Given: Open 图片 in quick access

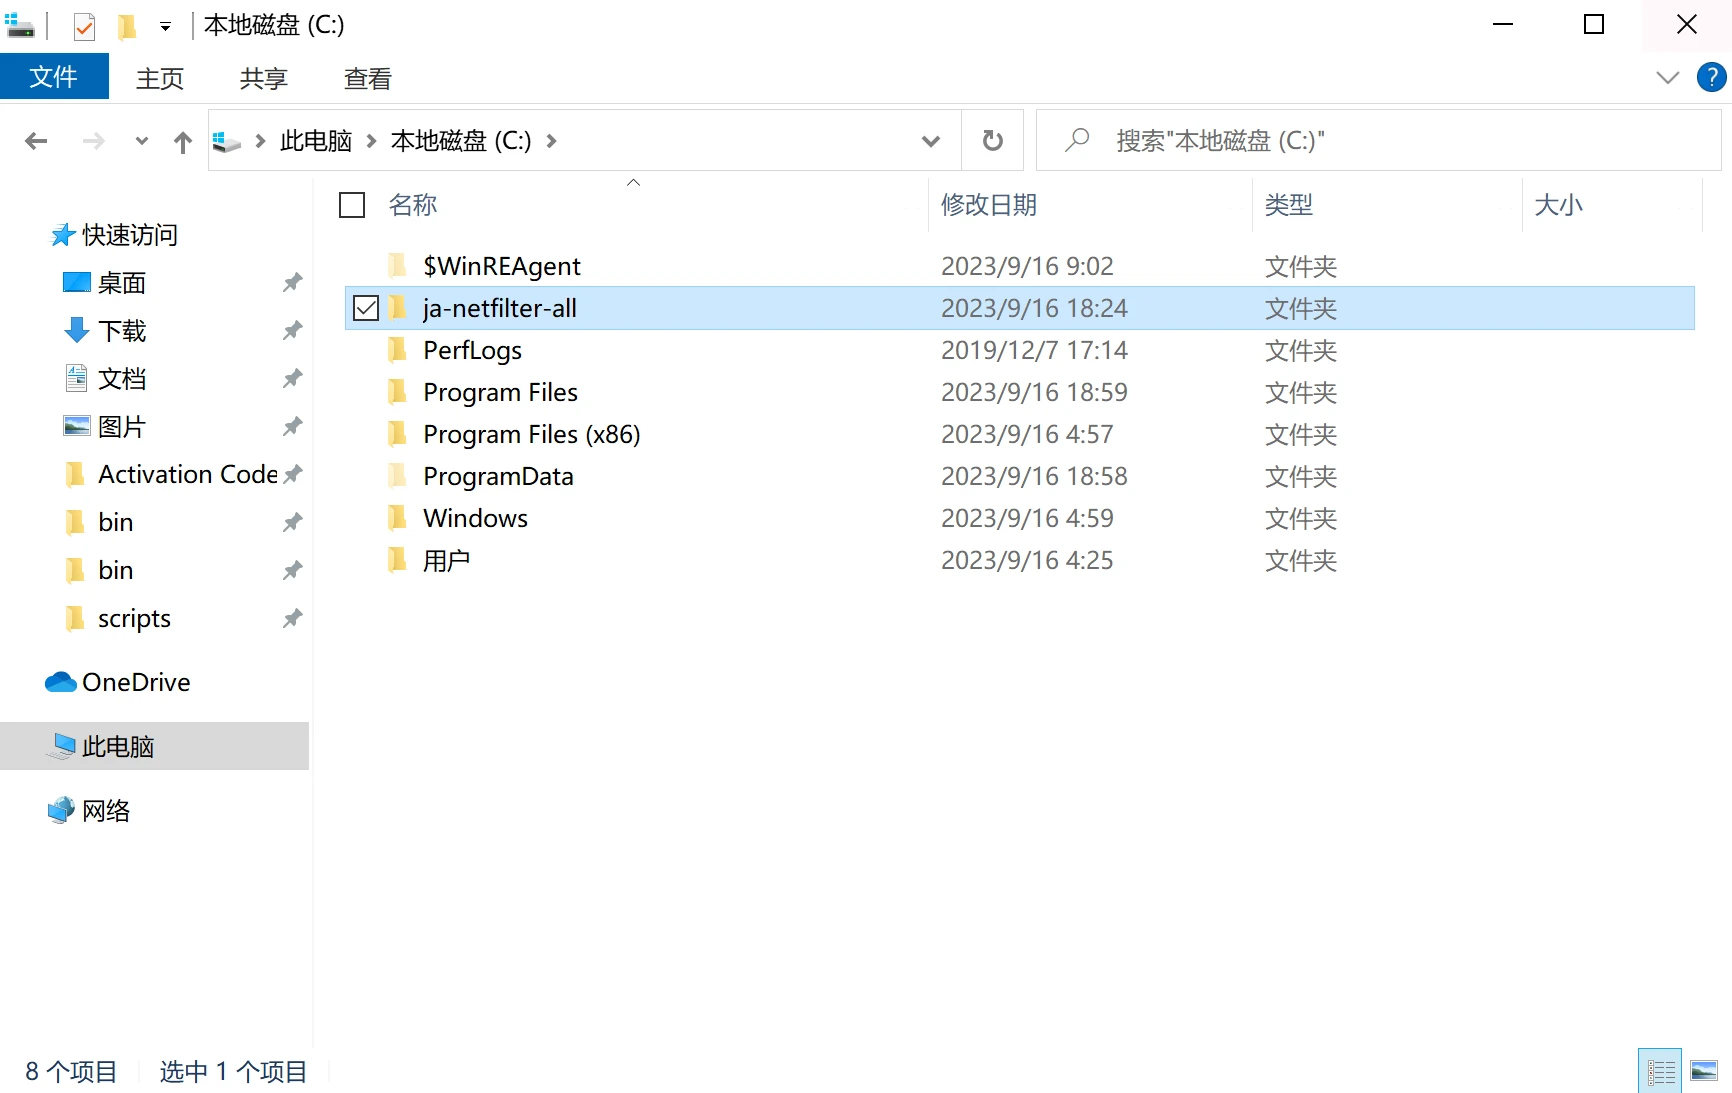Looking at the screenshot, I should coord(122,427).
